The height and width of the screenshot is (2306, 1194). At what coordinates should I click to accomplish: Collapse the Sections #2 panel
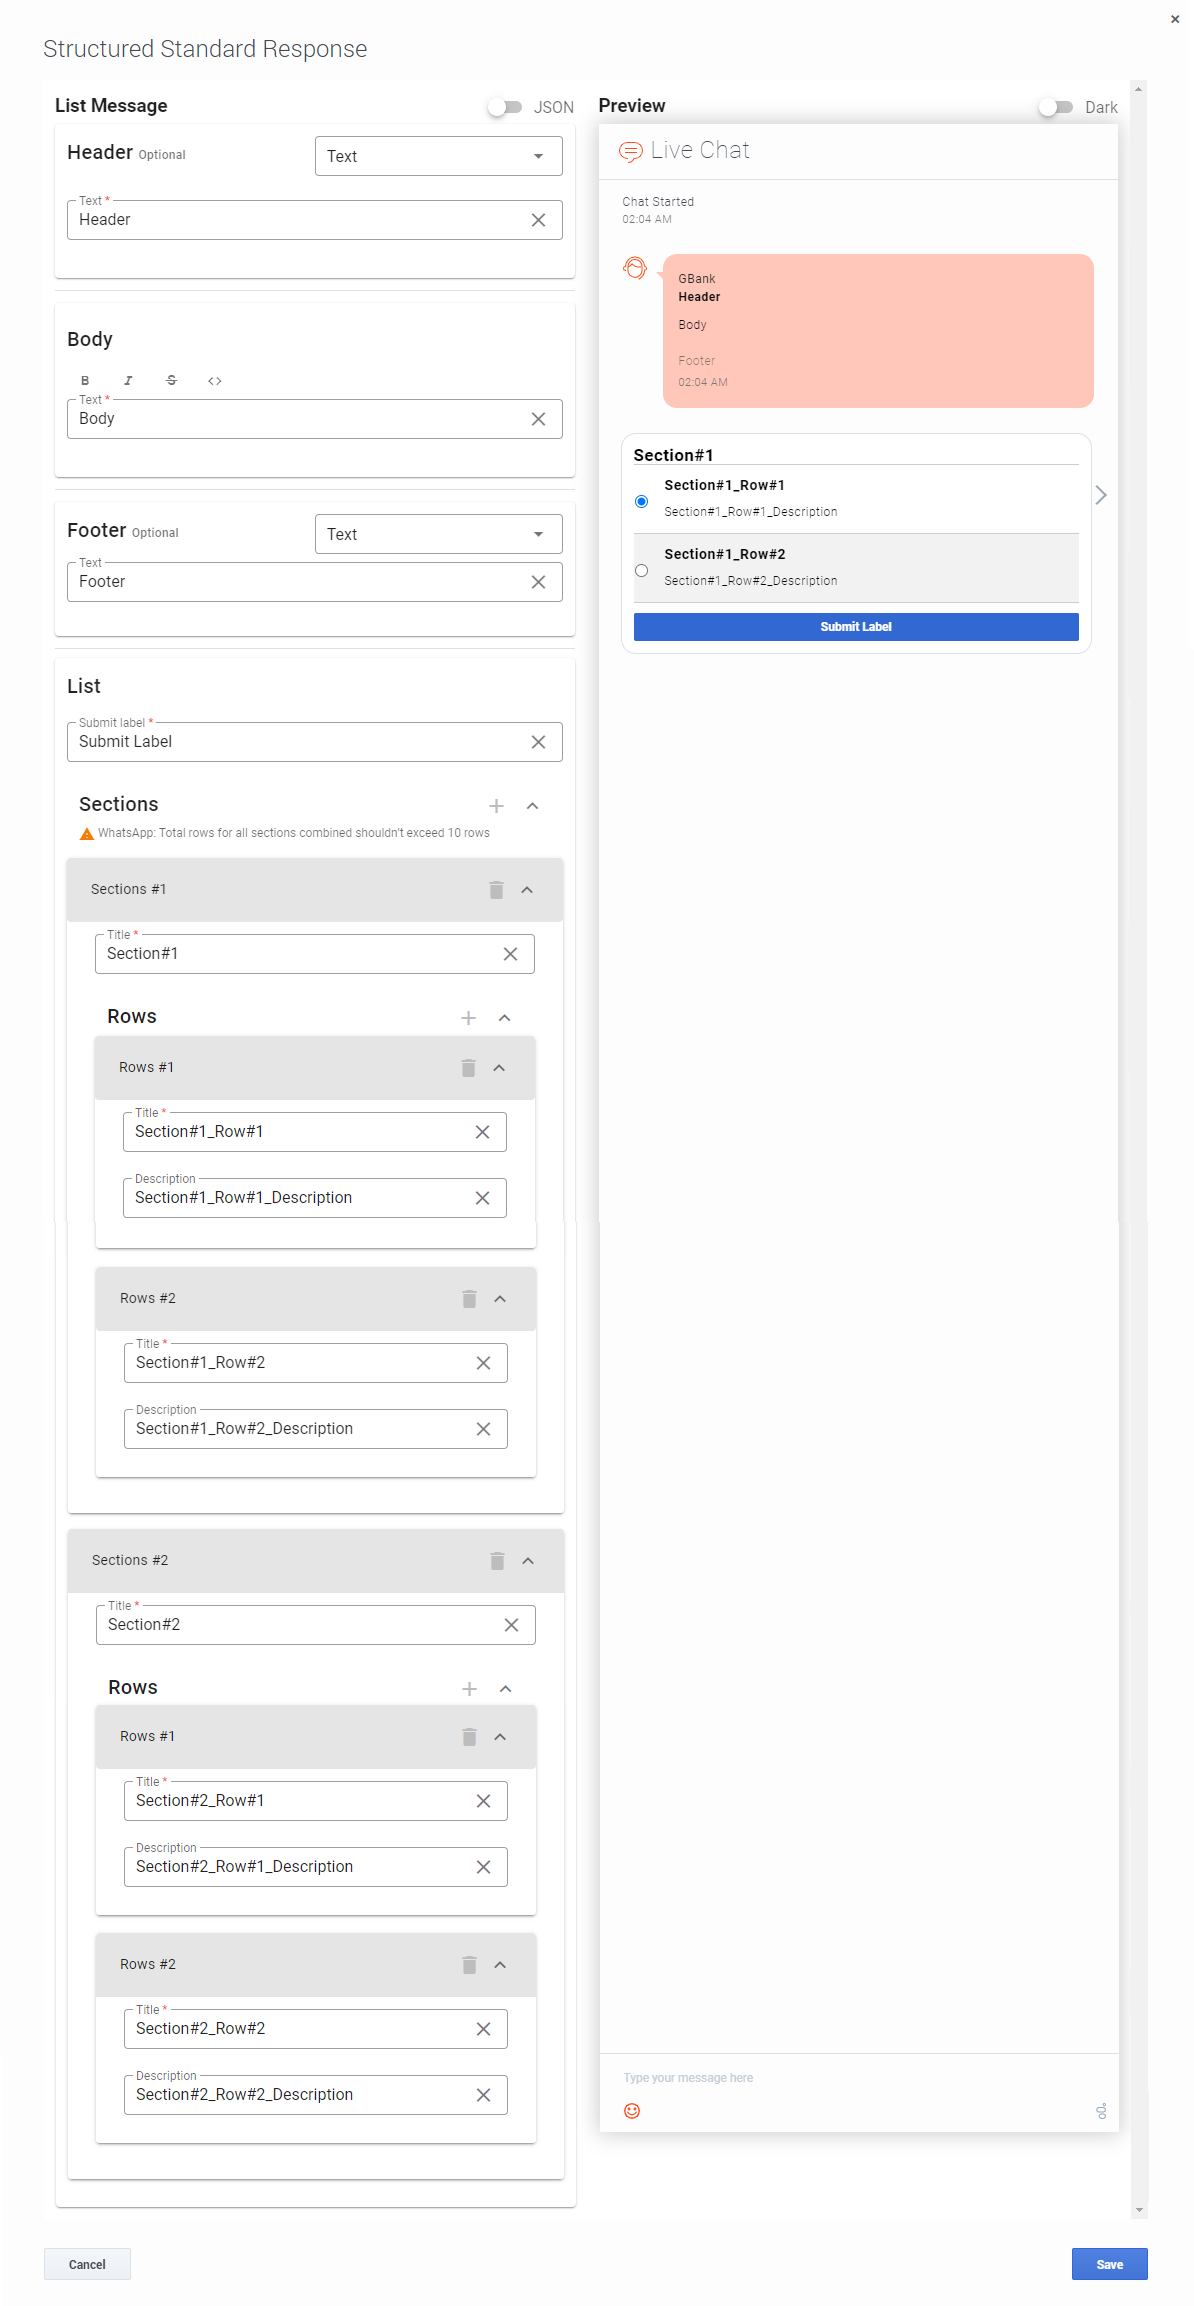pyautogui.click(x=528, y=1561)
